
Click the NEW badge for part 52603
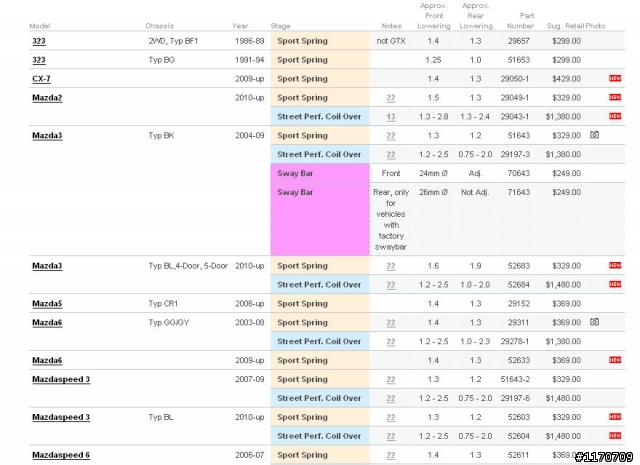[x=615, y=416]
